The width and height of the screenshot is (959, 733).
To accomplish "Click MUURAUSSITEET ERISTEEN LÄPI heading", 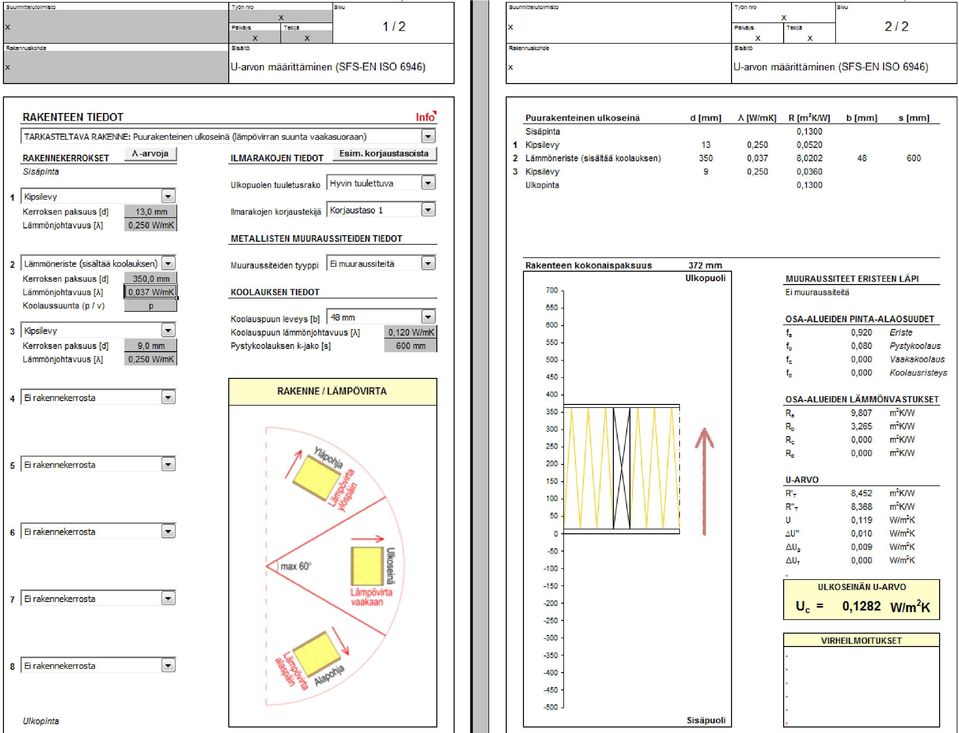I will click(852, 279).
